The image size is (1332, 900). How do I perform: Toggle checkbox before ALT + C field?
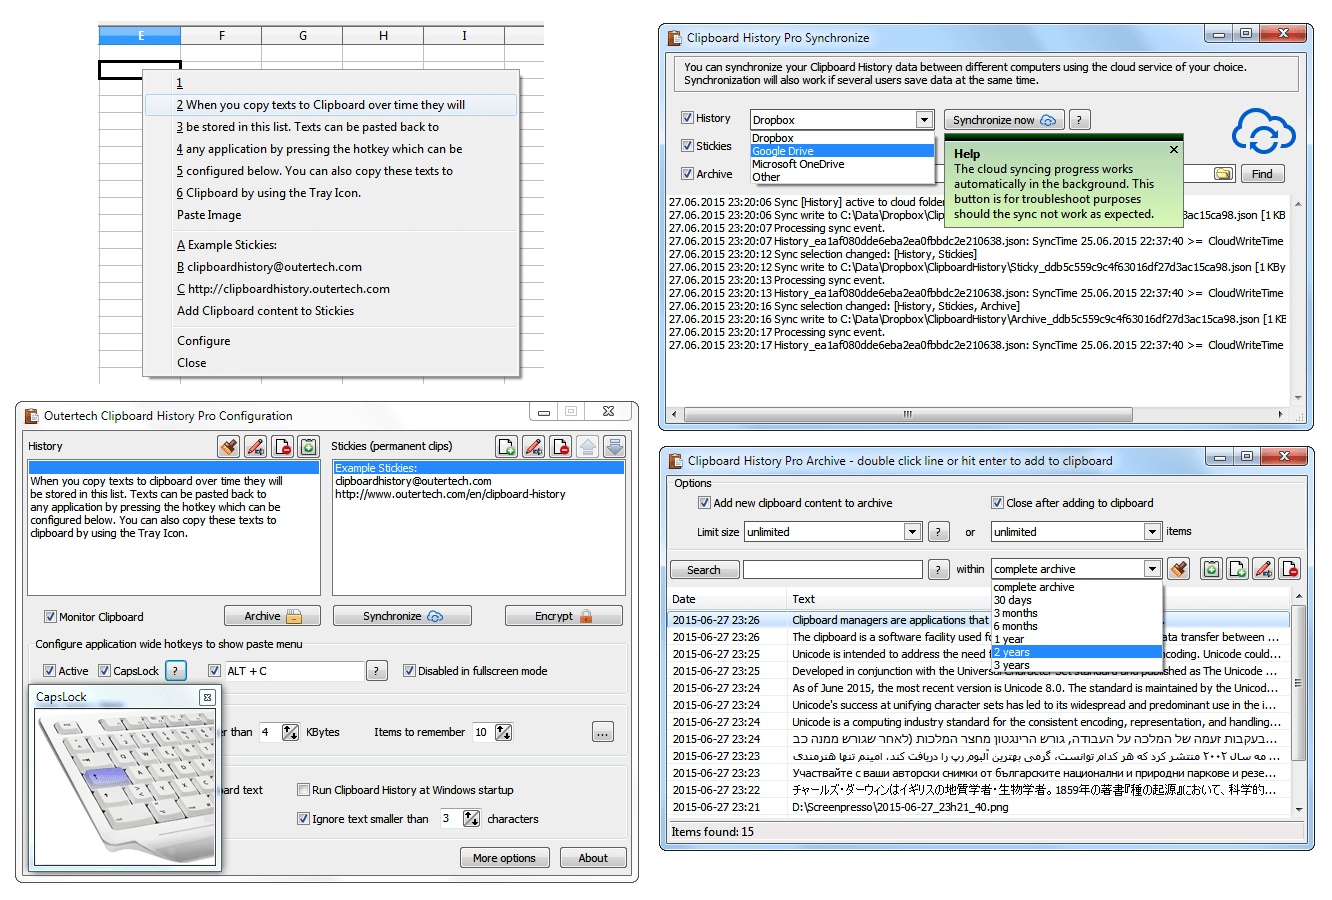[x=214, y=671]
